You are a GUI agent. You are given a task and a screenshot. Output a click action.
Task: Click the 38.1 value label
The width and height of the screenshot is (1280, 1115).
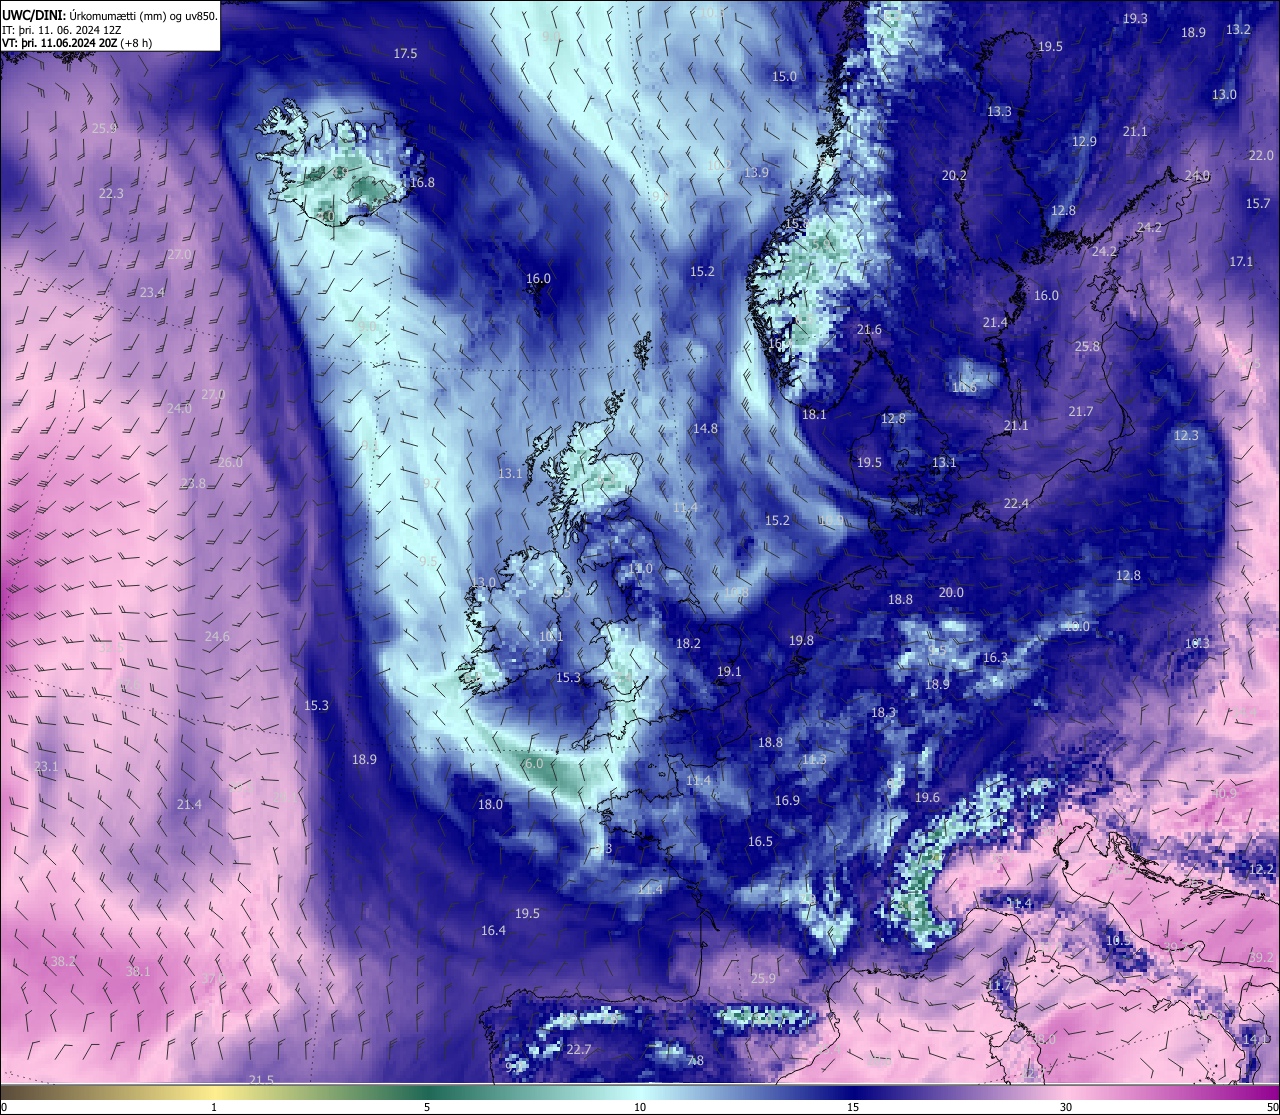tap(138, 972)
